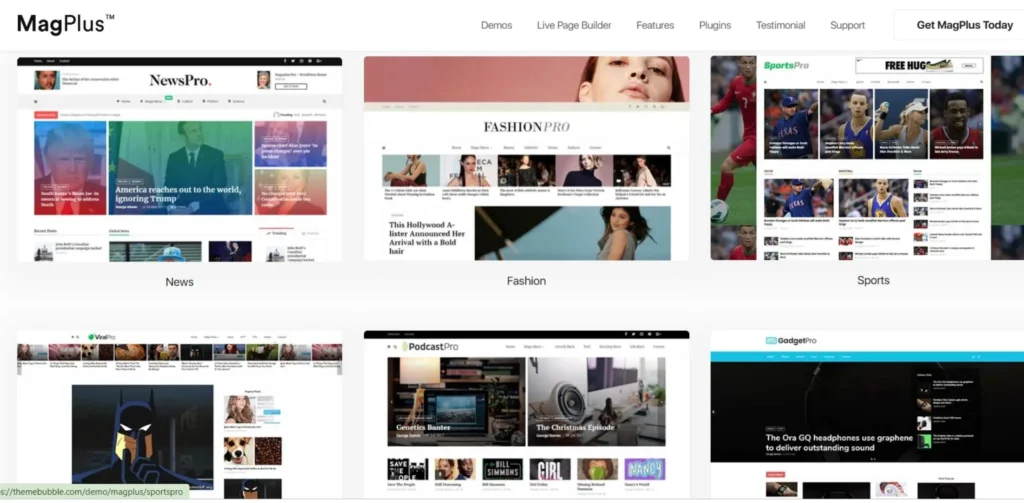Go to the Features navigation link

click(x=655, y=25)
